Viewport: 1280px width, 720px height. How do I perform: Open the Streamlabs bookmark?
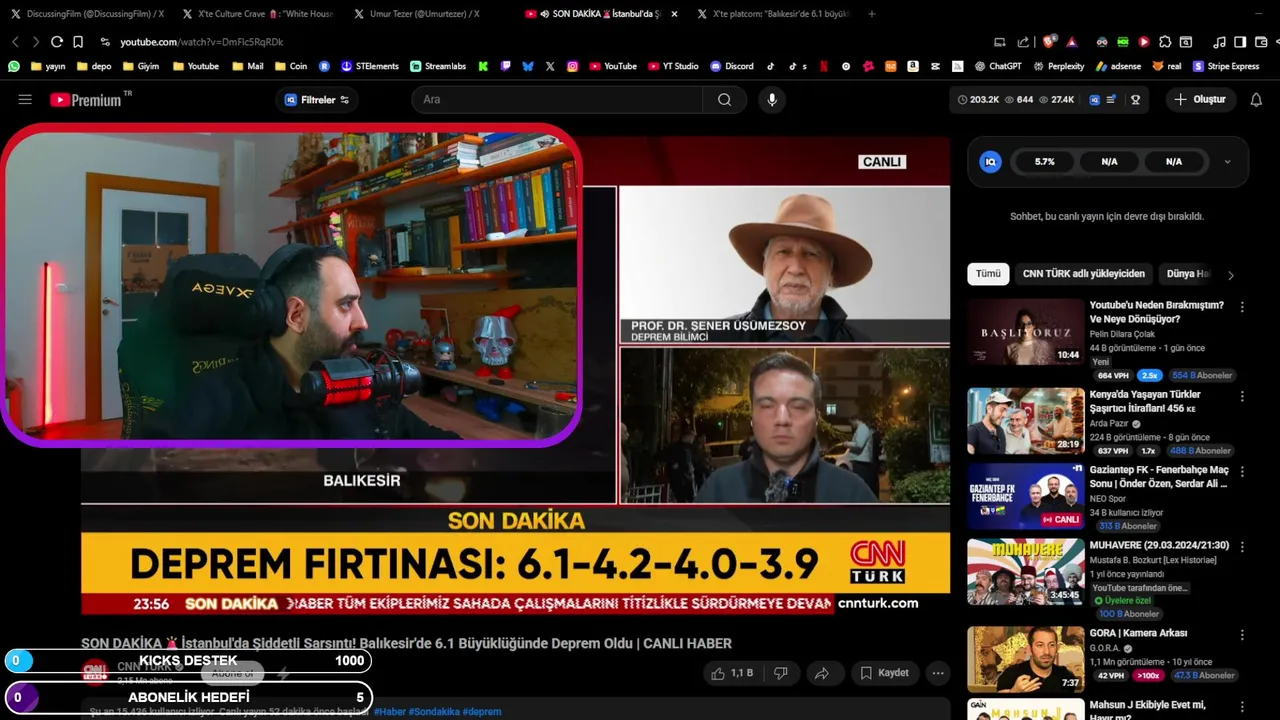tap(438, 66)
